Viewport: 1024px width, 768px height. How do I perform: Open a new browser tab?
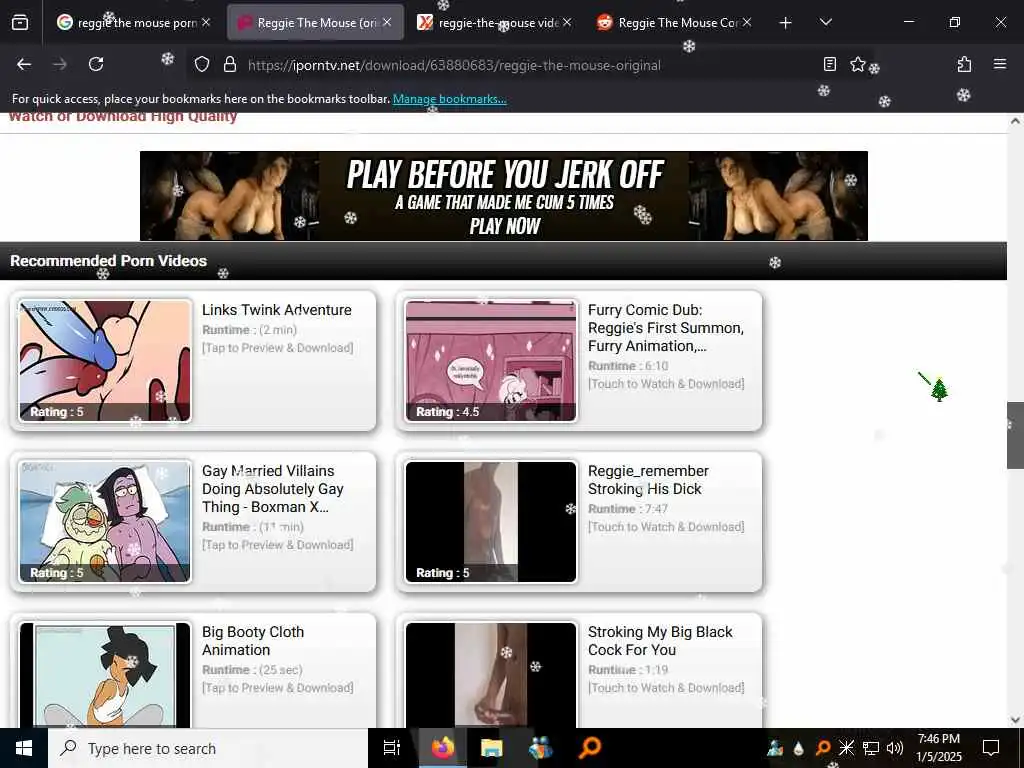tap(785, 23)
